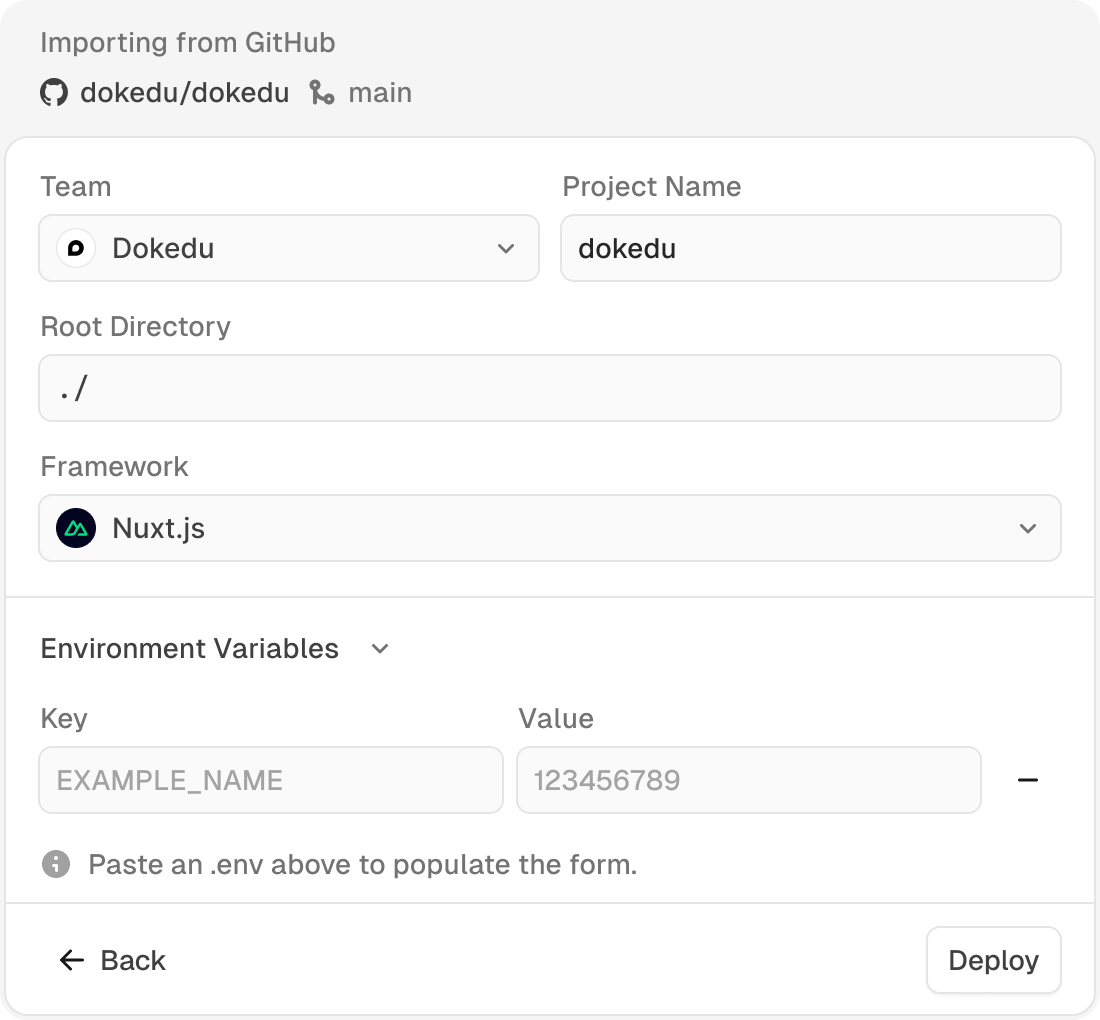Screen dimensions: 1100x1020
Task: Click the Importing from GitHub header
Action: 187,42
